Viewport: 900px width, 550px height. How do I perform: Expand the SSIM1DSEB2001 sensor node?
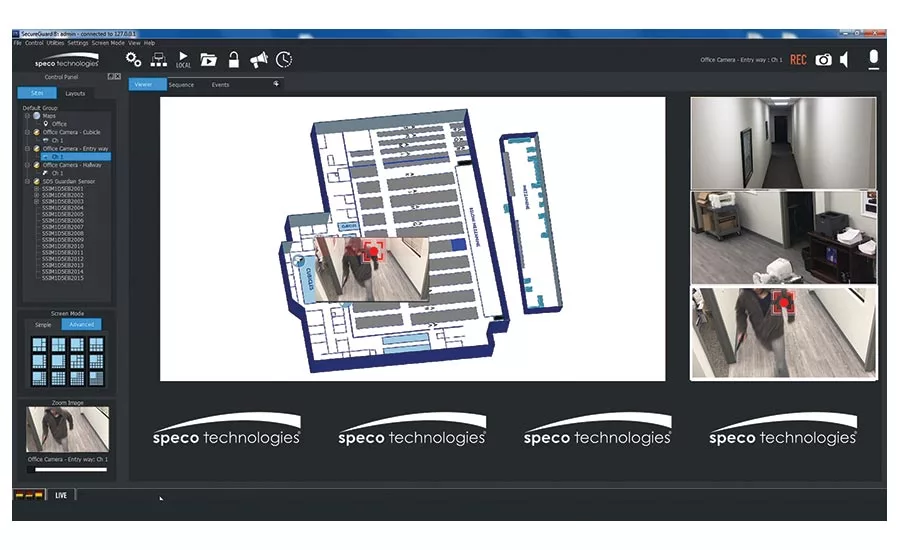[x=37, y=188]
